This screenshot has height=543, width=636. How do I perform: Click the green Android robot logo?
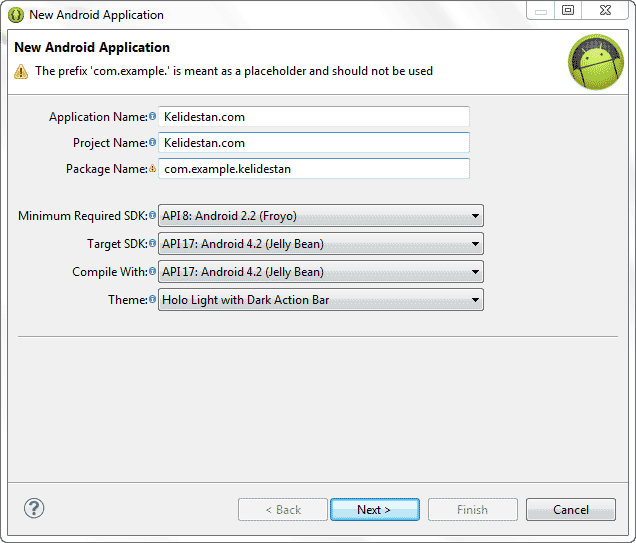596,62
